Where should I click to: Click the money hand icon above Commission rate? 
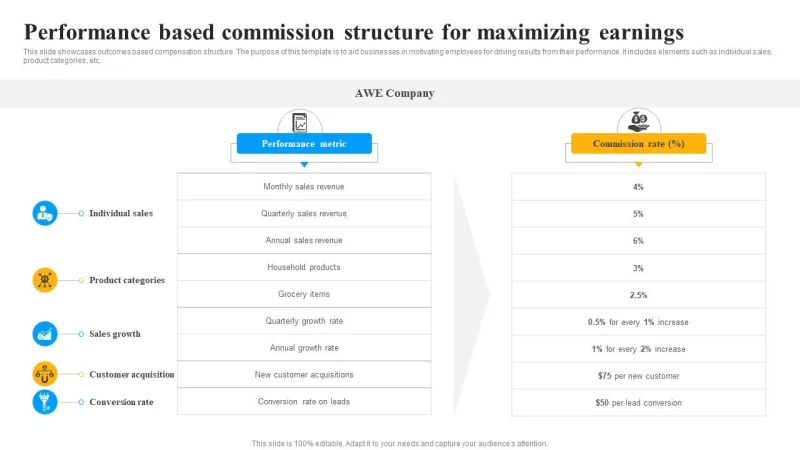click(x=638, y=121)
